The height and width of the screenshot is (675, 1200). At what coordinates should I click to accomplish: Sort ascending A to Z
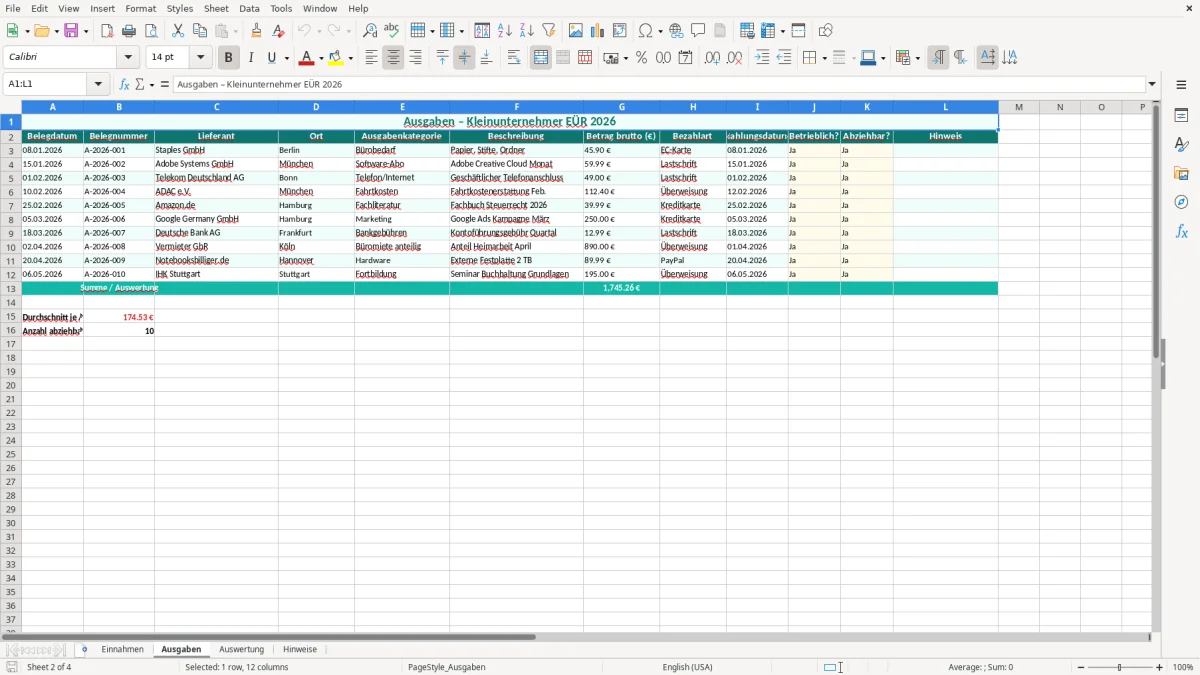(x=505, y=31)
